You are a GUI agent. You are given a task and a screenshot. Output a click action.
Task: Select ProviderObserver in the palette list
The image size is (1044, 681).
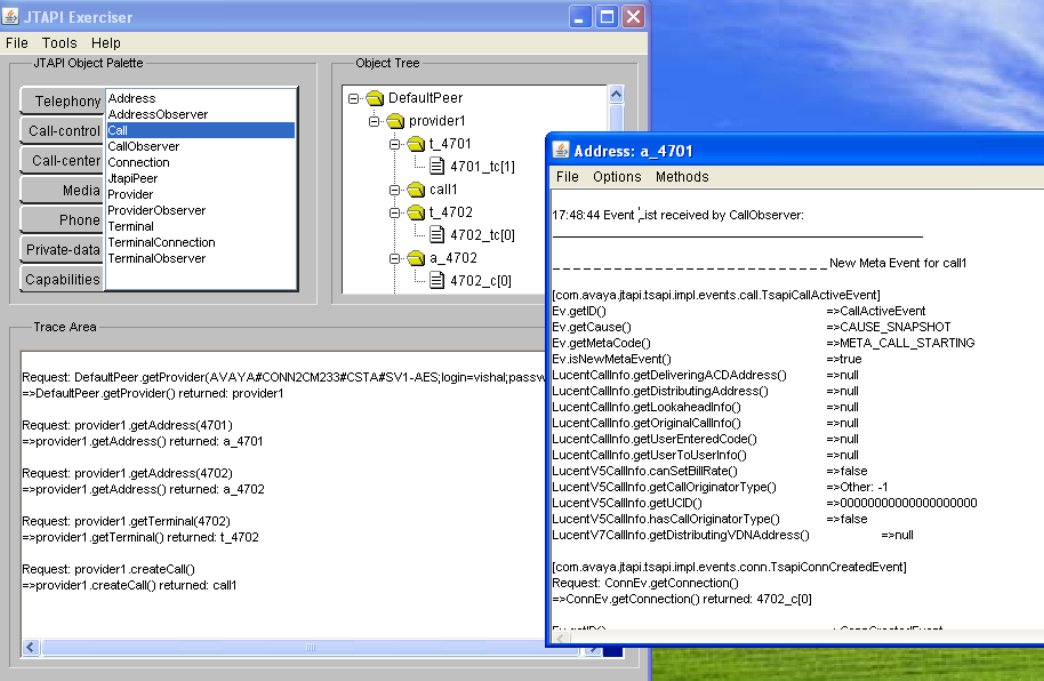[x=200, y=210]
